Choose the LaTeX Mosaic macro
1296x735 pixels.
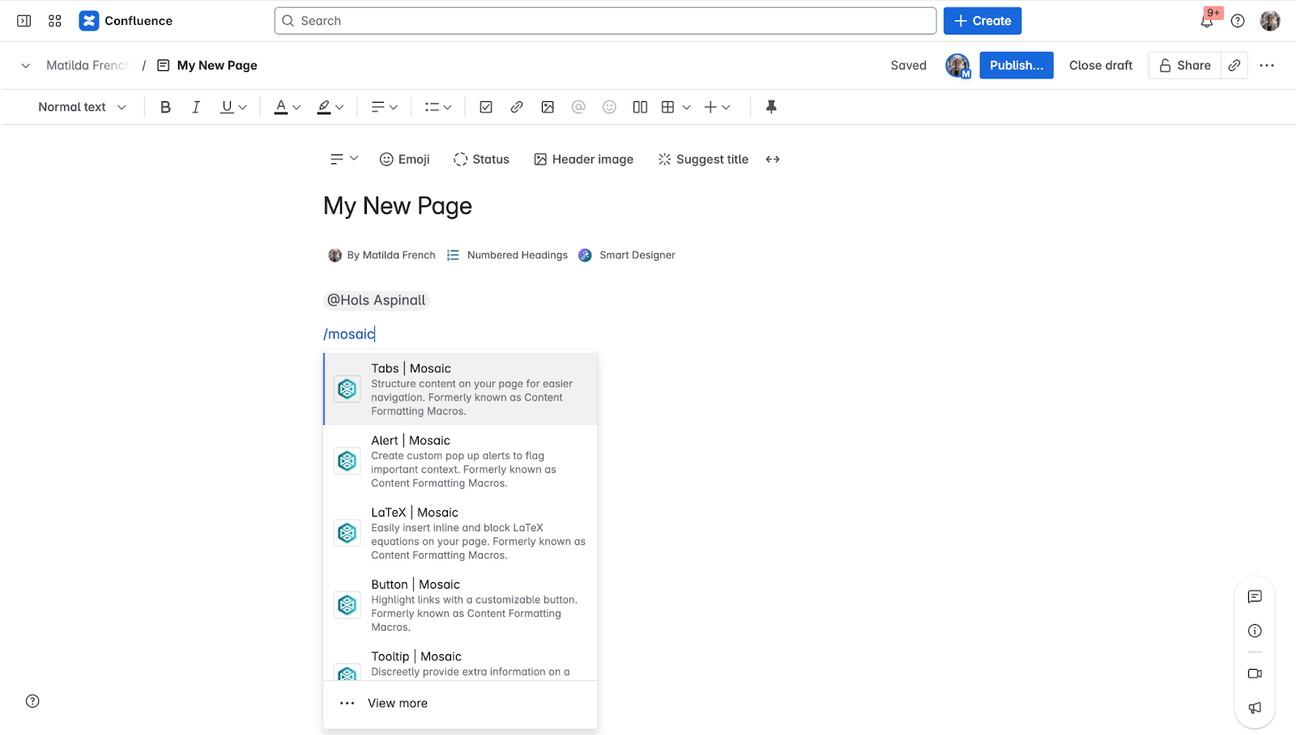460,532
